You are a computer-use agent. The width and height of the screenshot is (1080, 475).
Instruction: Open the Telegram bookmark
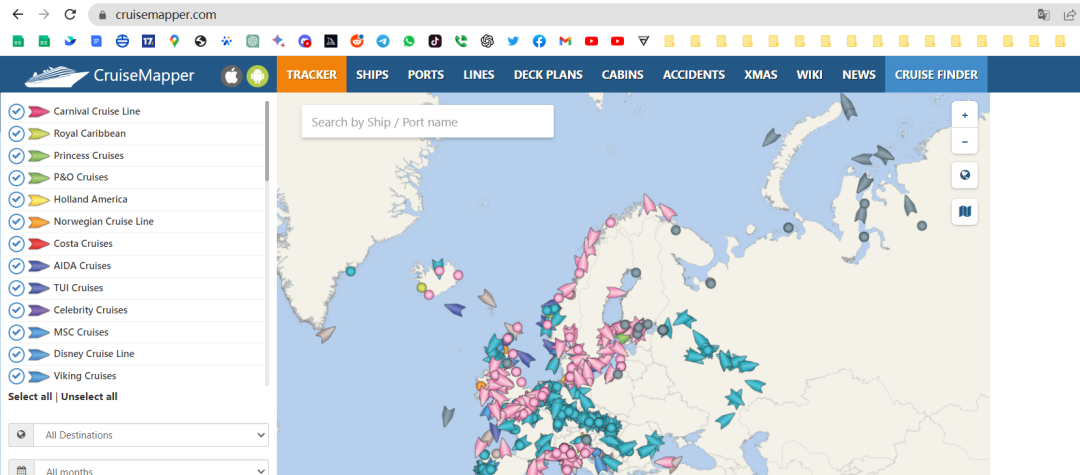pyautogui.click(x=383, y=41)
